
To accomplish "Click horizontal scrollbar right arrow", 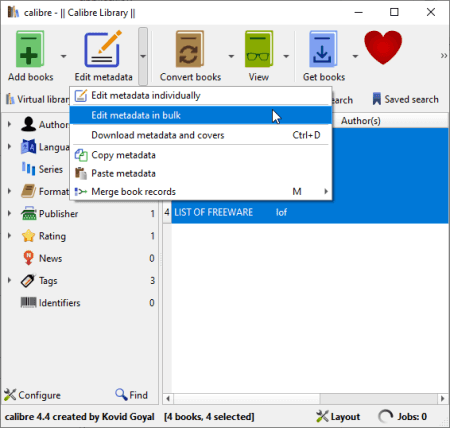I will 443,399.
